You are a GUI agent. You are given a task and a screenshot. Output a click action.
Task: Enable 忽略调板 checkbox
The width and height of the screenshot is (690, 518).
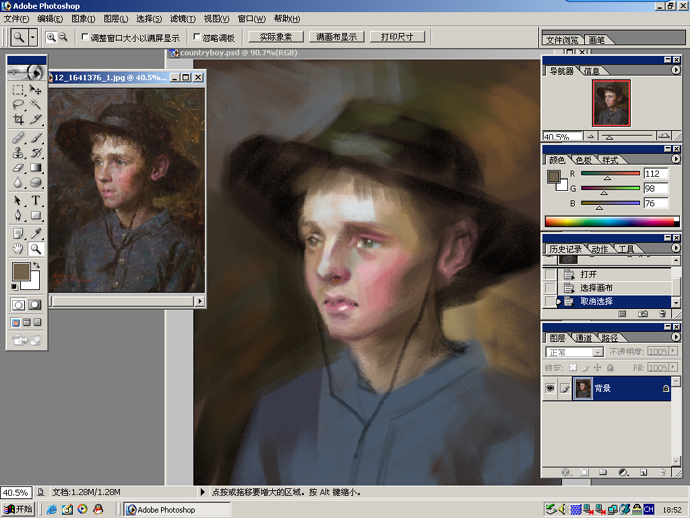197,37
